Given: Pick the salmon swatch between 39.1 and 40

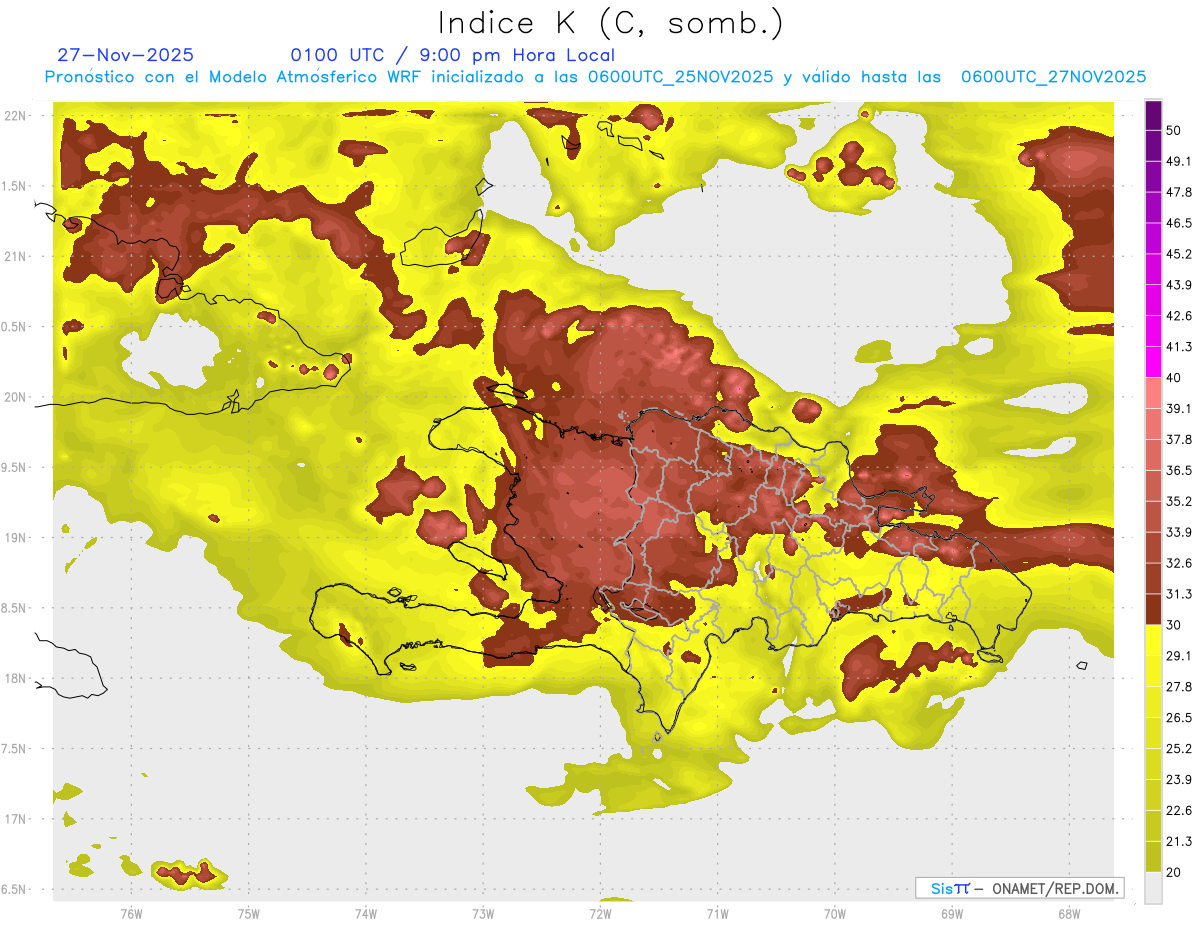Looking at the screenshot, I should pos(1153,393).
